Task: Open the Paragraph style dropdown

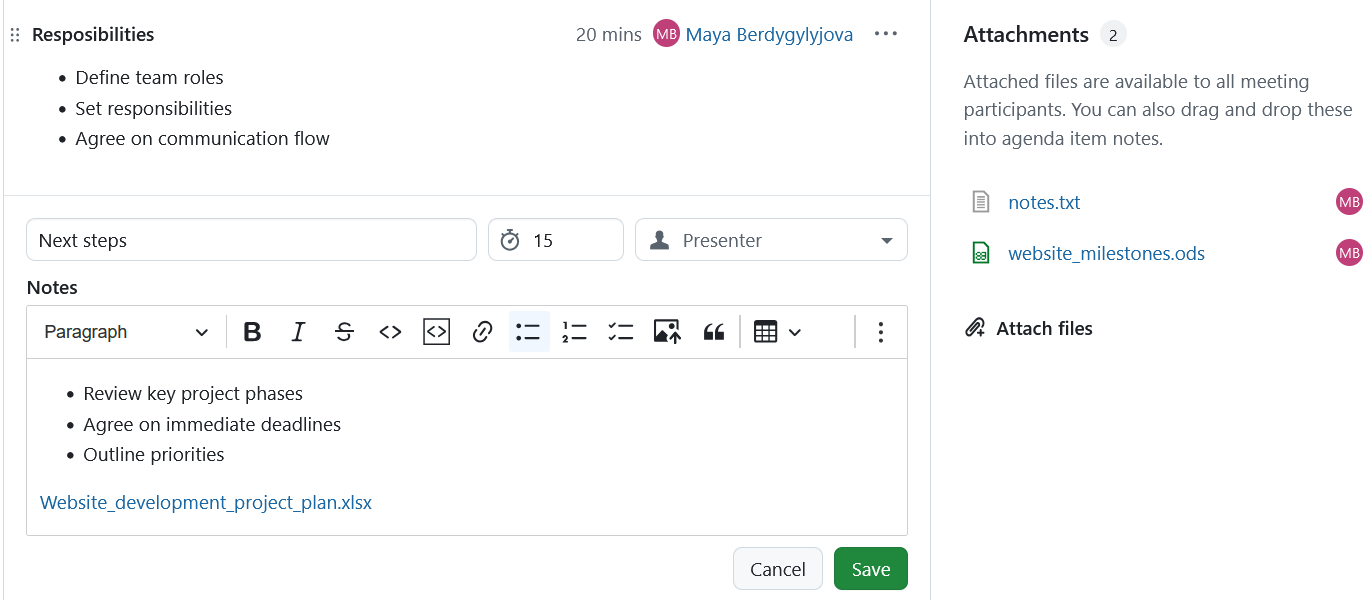Action: tap(126, 331)
